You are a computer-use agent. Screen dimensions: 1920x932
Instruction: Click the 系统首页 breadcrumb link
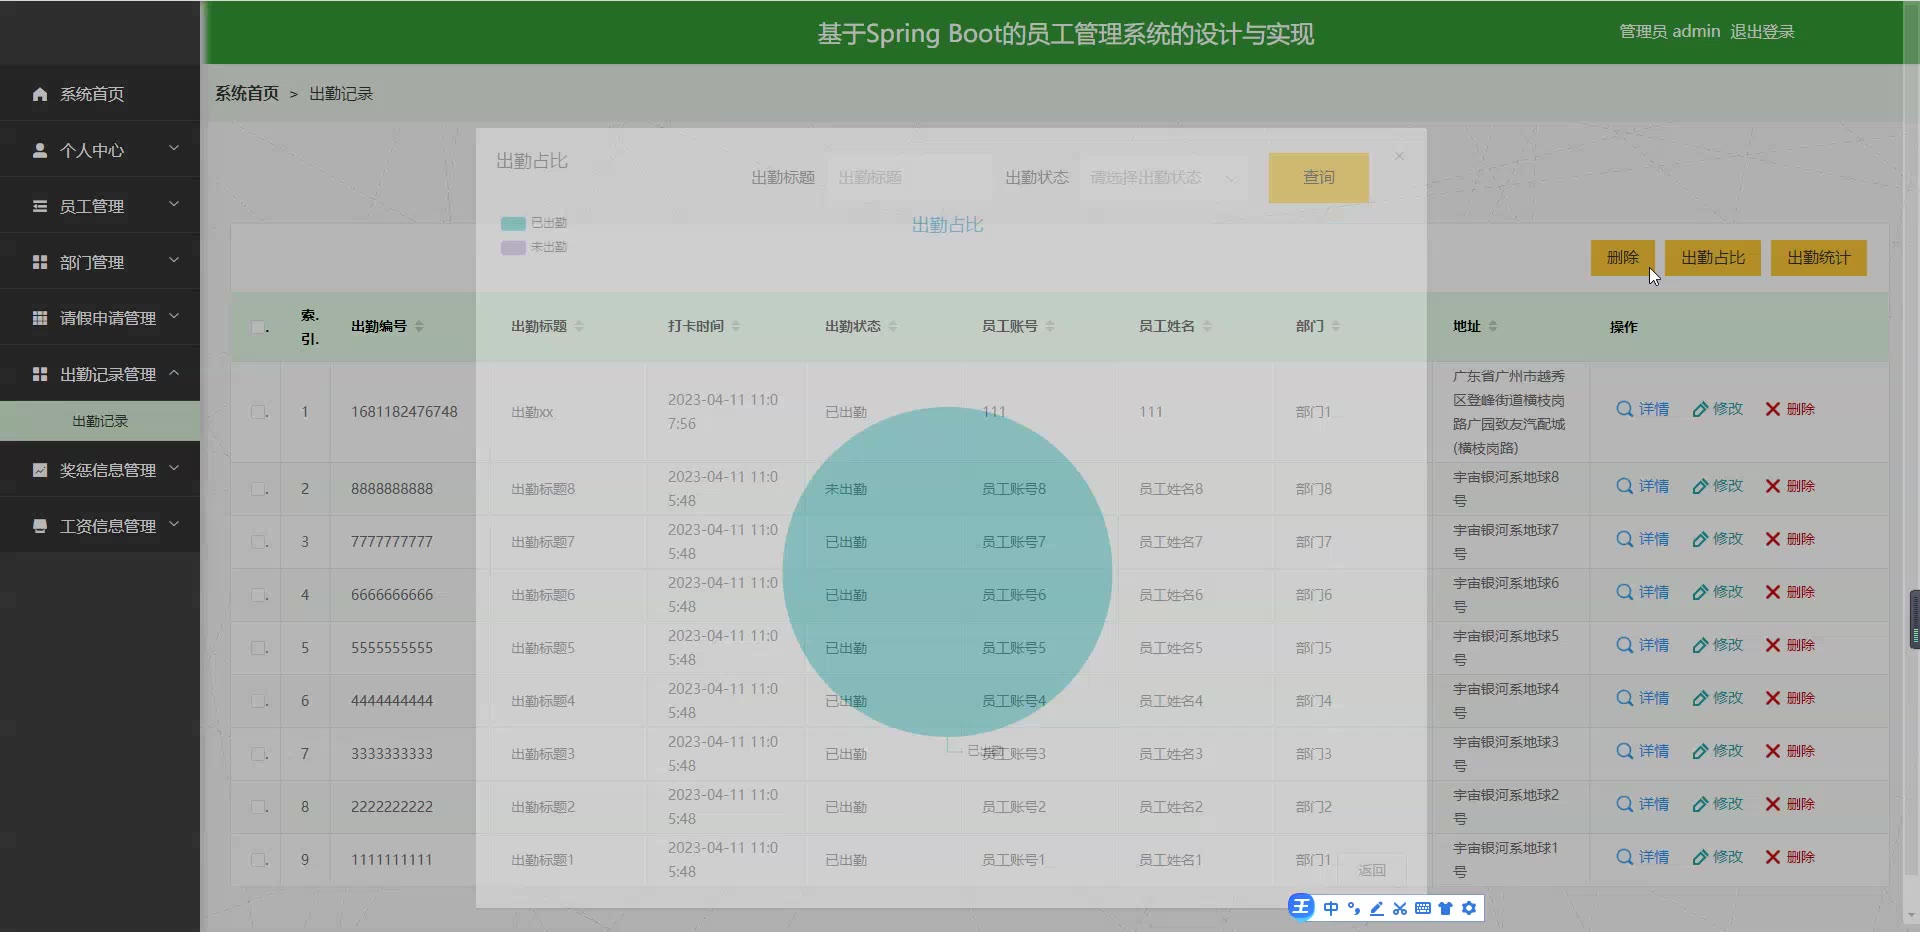pos(247,93)
